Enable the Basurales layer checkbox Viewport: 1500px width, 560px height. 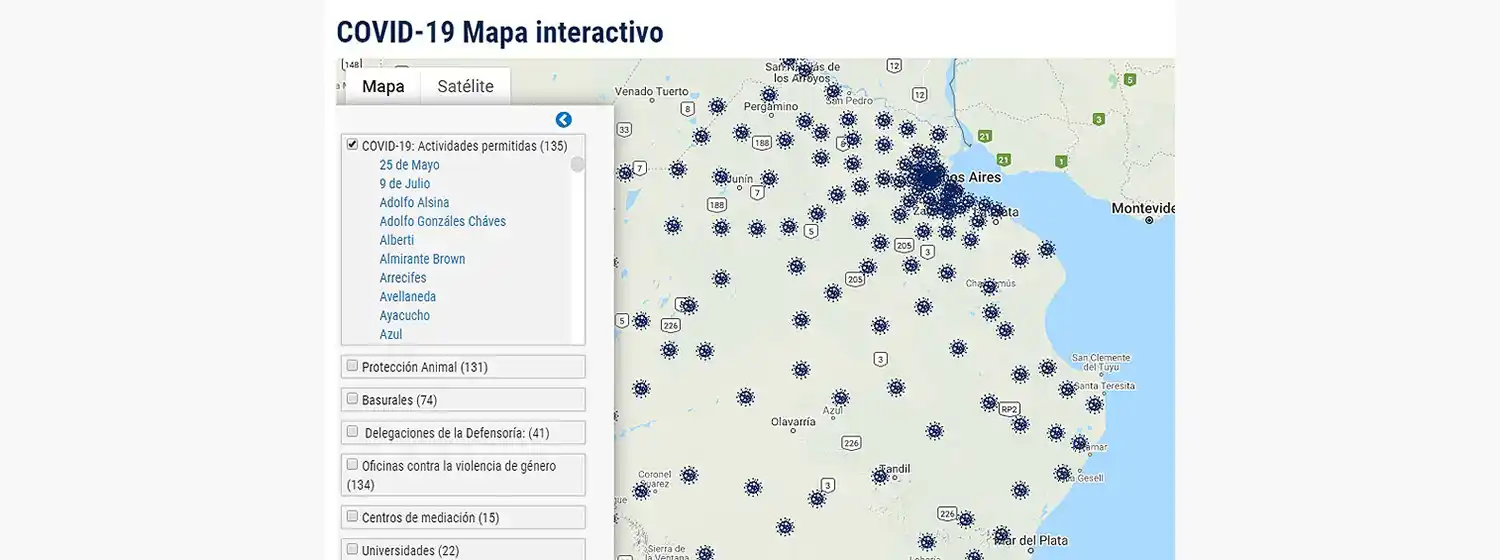[352, 398]
